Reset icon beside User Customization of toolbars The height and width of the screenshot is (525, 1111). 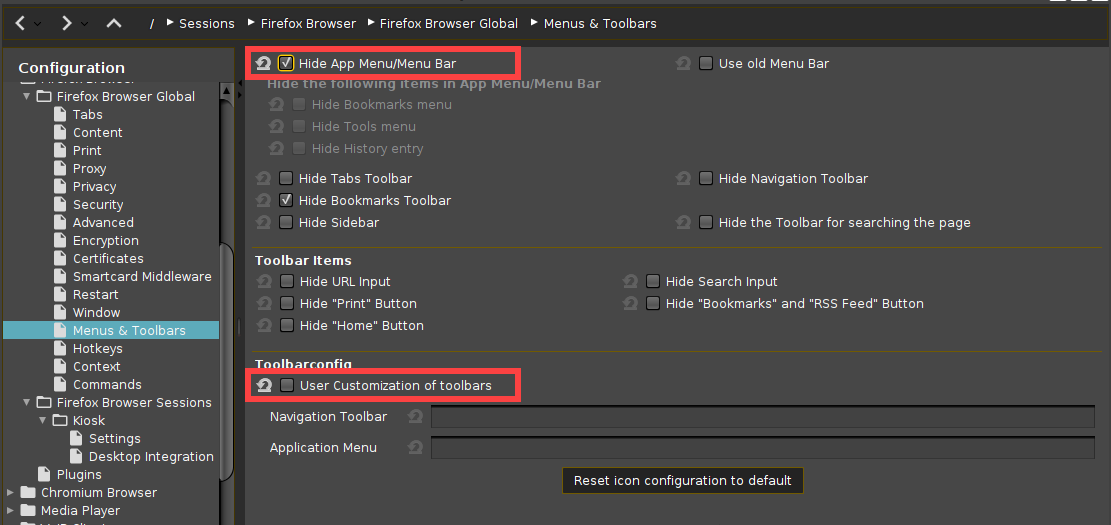(x=264, y=386)
